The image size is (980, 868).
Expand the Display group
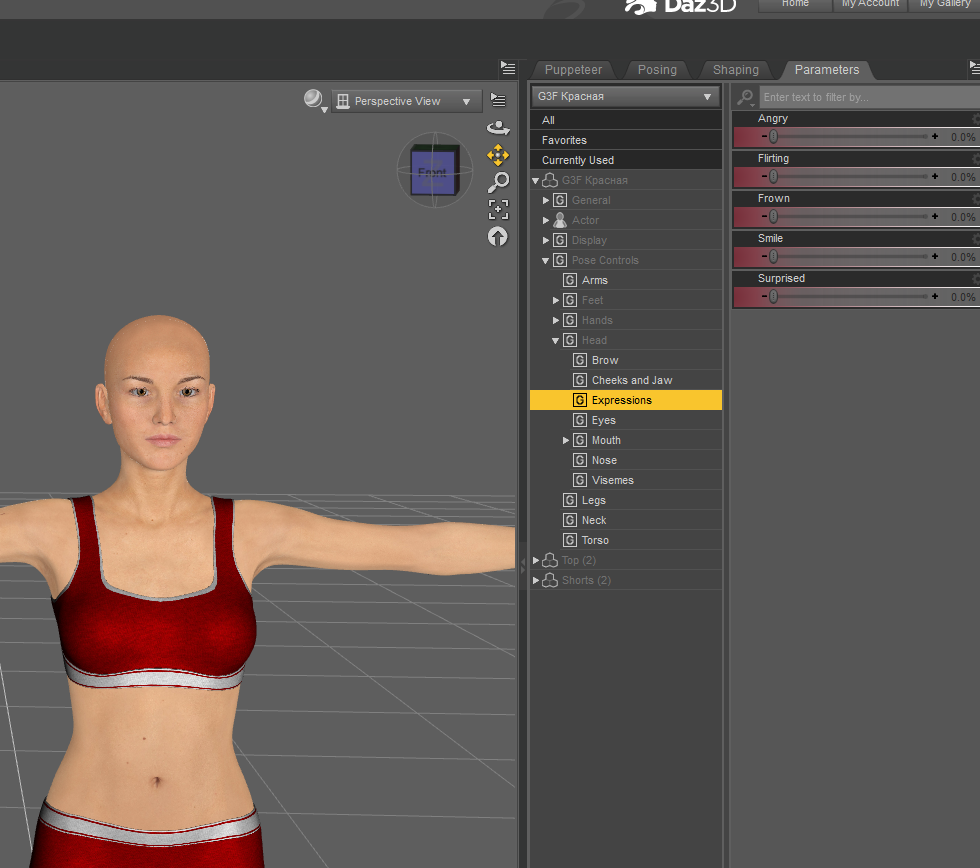point(546,241)
